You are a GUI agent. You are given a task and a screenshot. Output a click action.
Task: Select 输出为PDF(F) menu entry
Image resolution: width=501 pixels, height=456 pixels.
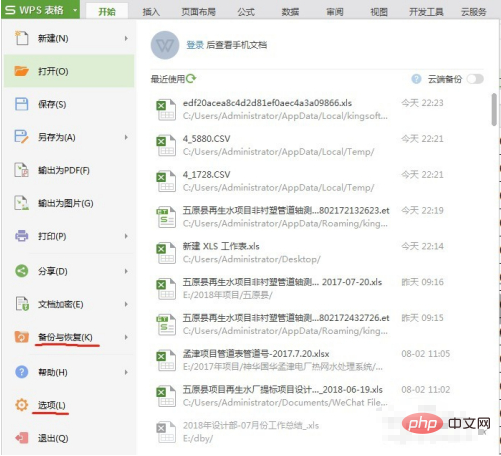69,170
